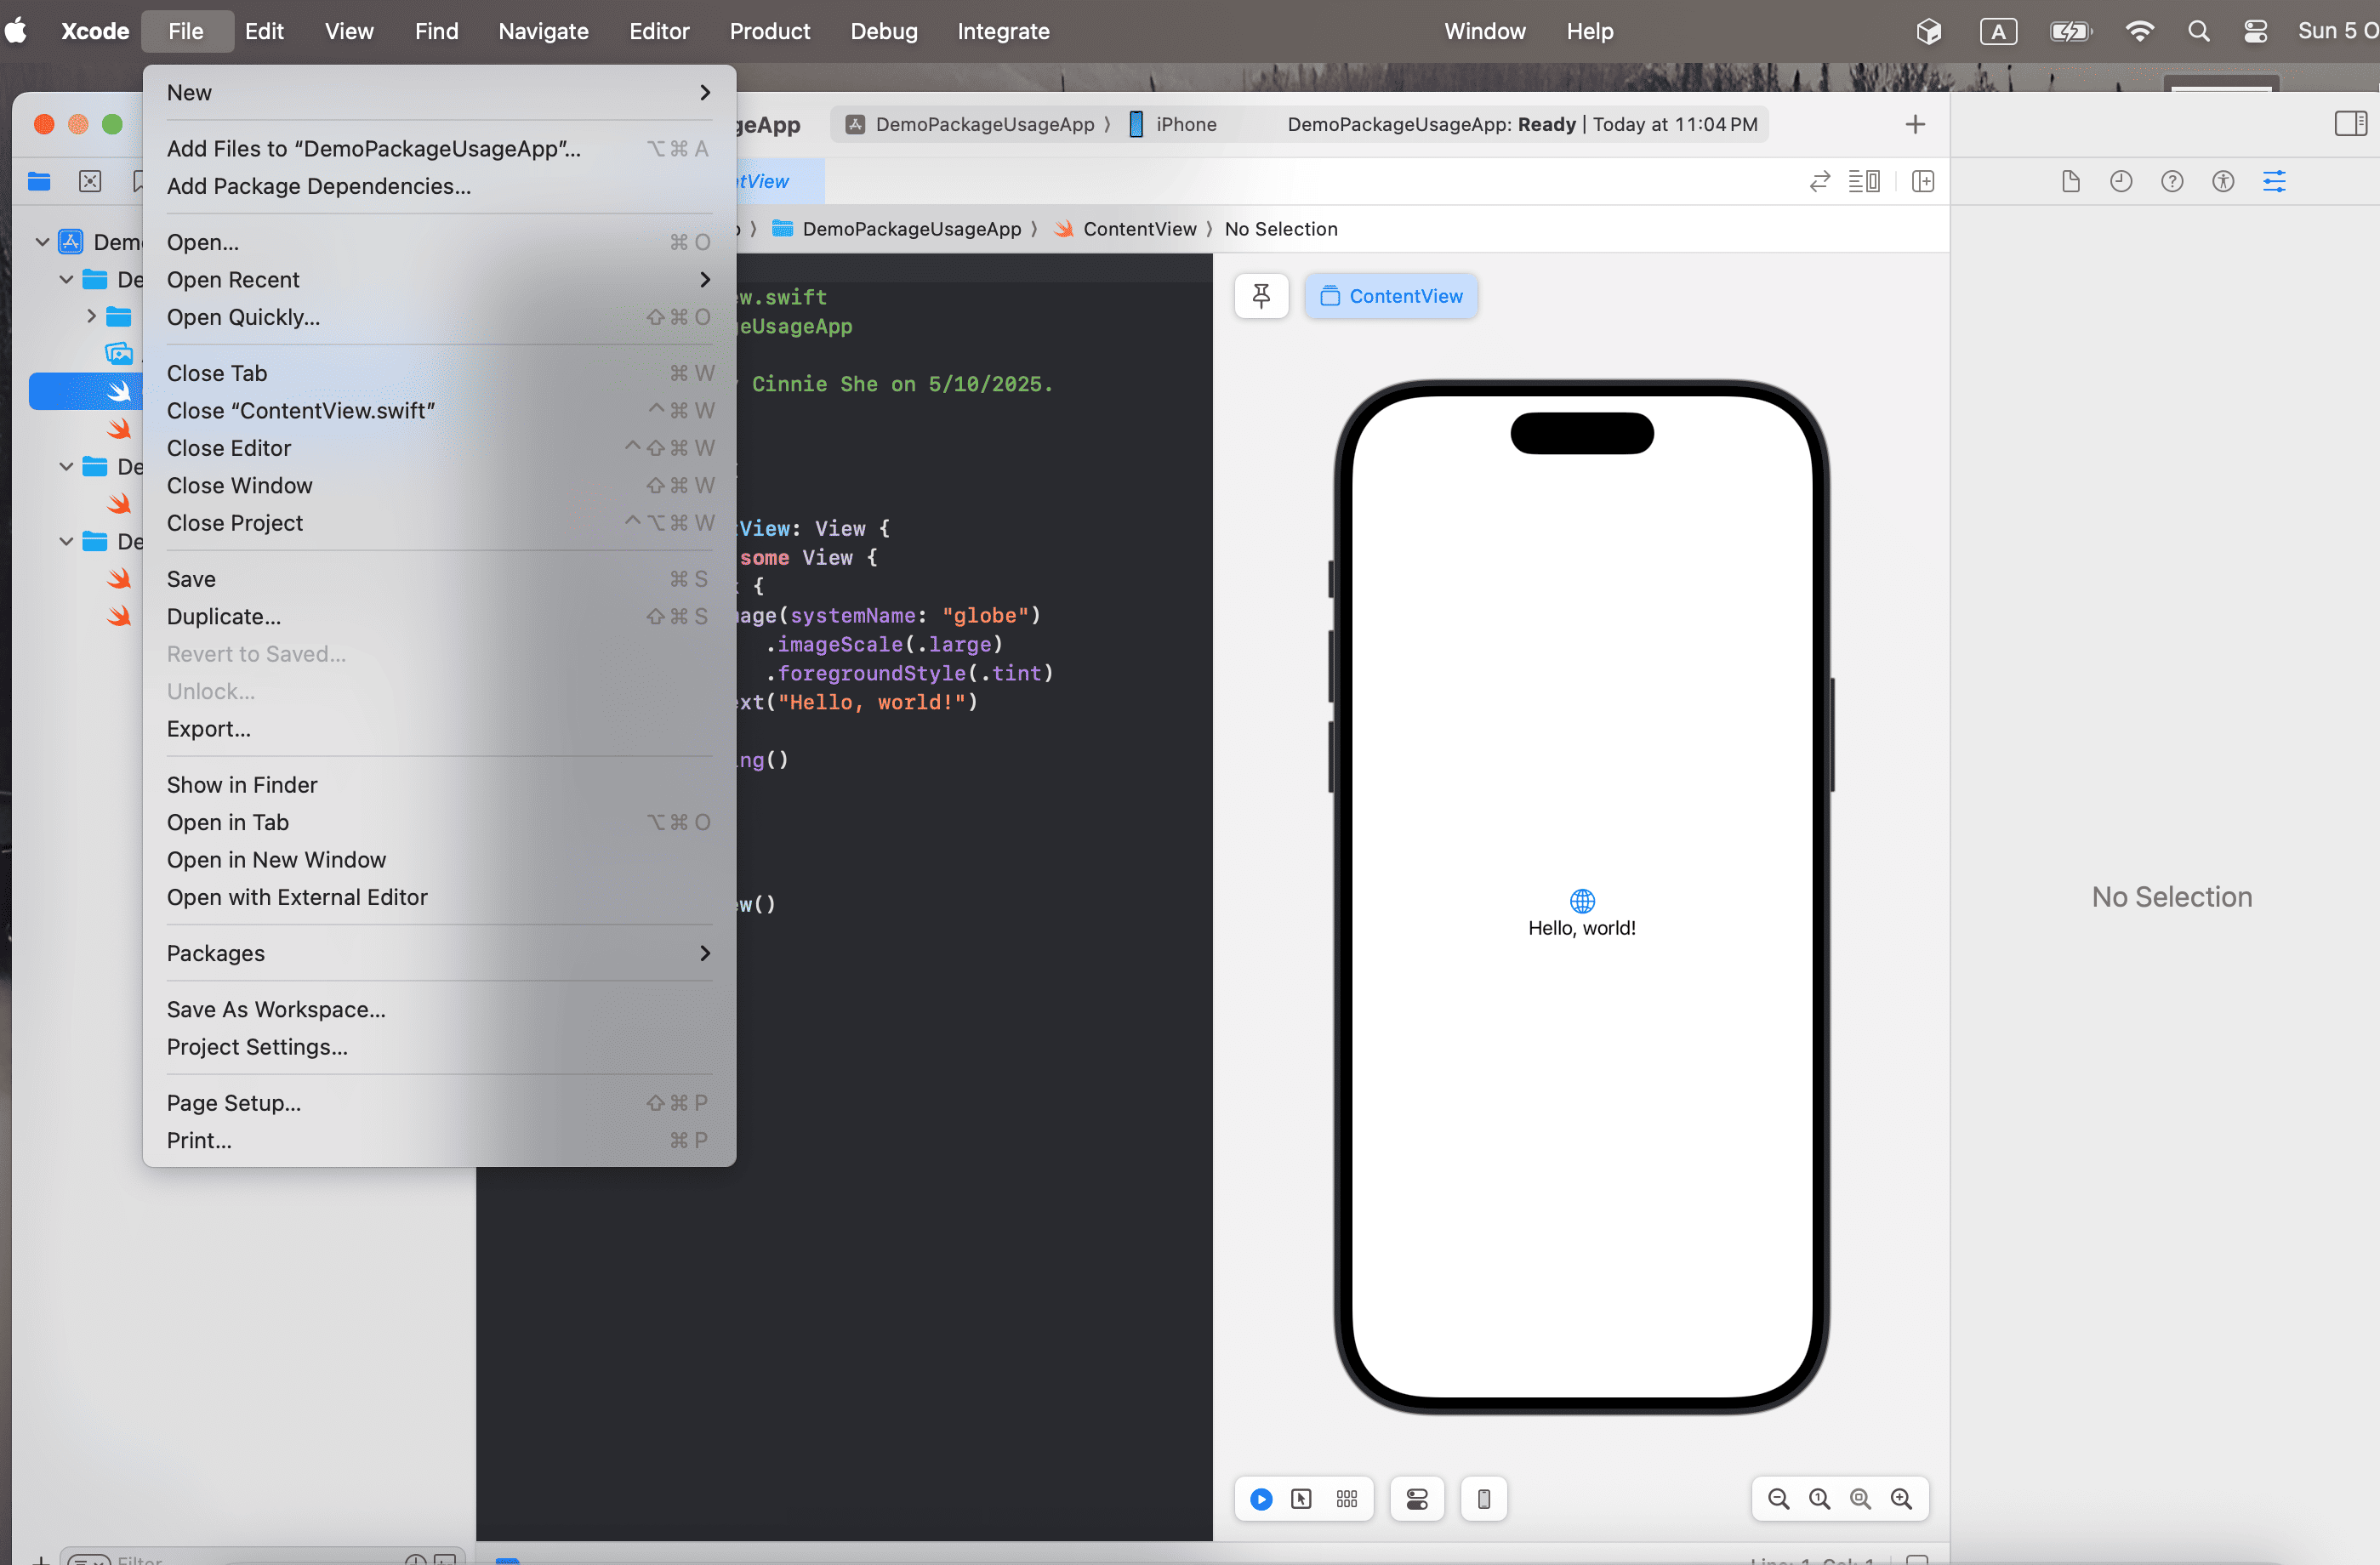Click the selectable preview mode cursor icon
The width and height of the screenshot is (2380, 1565).
[x=1302, y=1499]
